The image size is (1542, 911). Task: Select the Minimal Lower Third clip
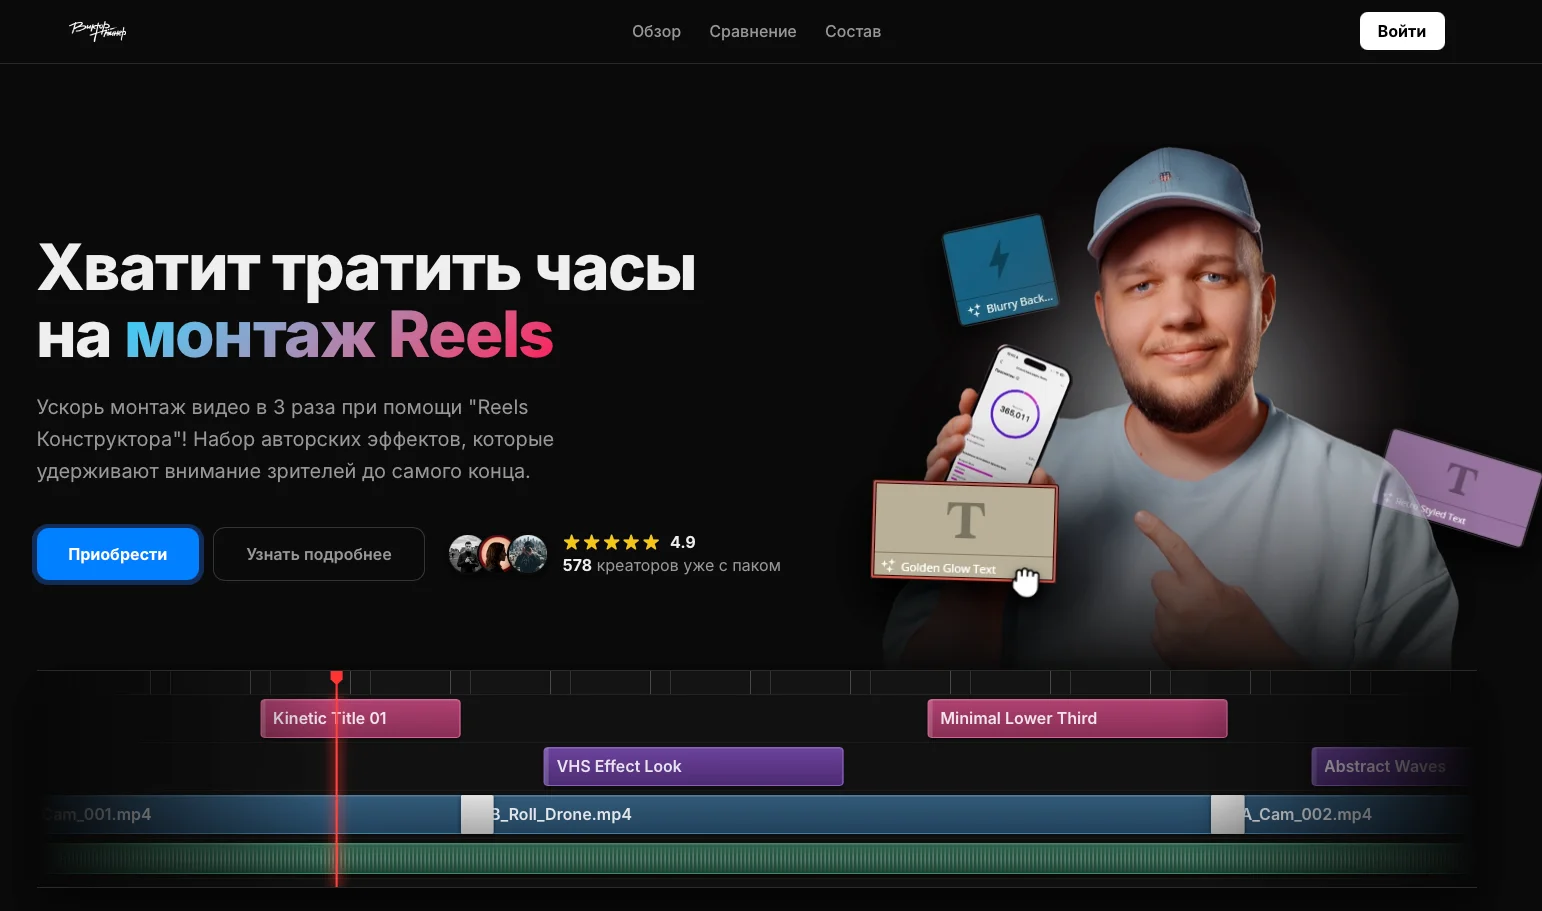pyautogui.click(x=1077, y=718)
